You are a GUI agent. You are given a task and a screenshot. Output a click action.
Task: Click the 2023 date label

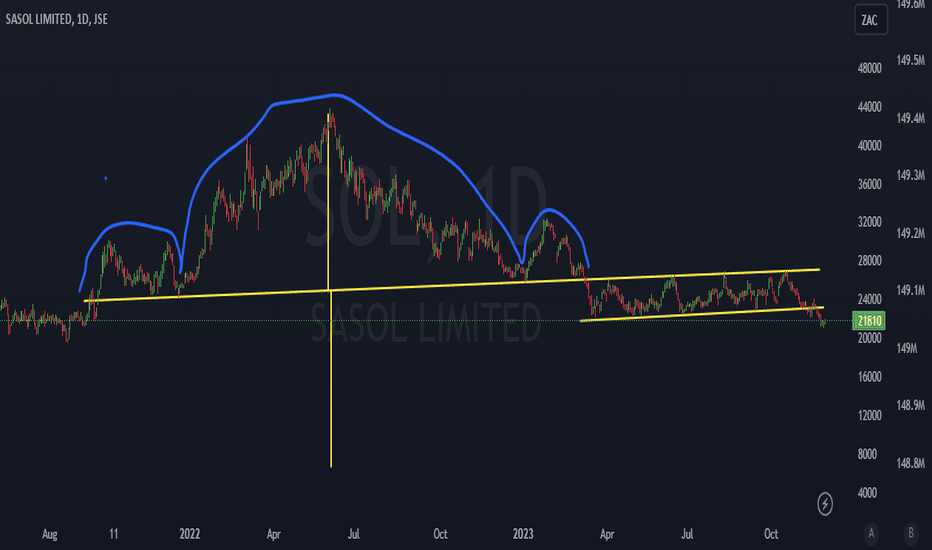point(523,534)
